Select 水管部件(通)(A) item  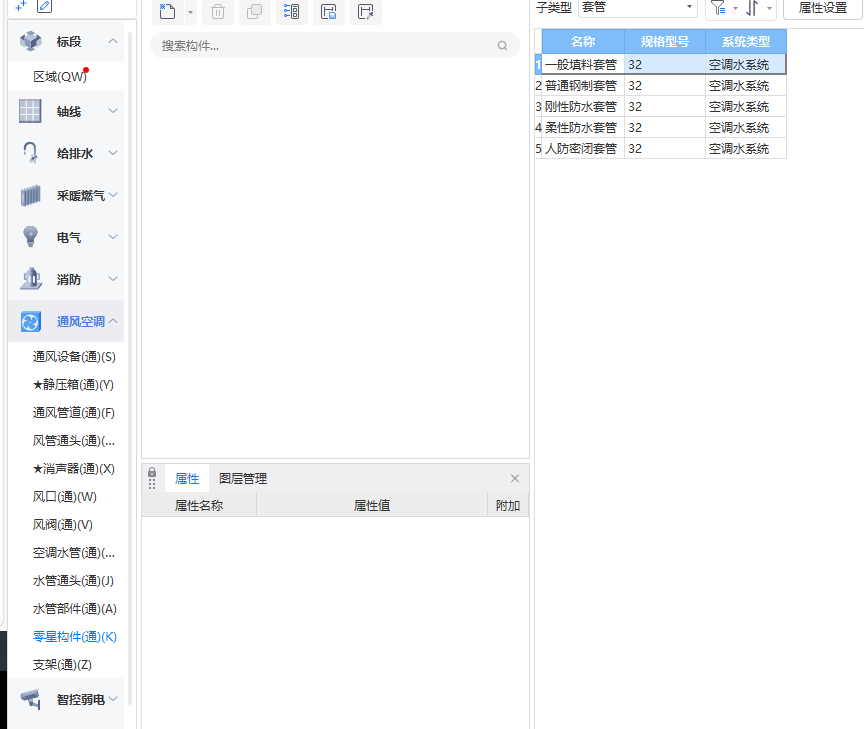pyautogui.click(x=74, y=609)
